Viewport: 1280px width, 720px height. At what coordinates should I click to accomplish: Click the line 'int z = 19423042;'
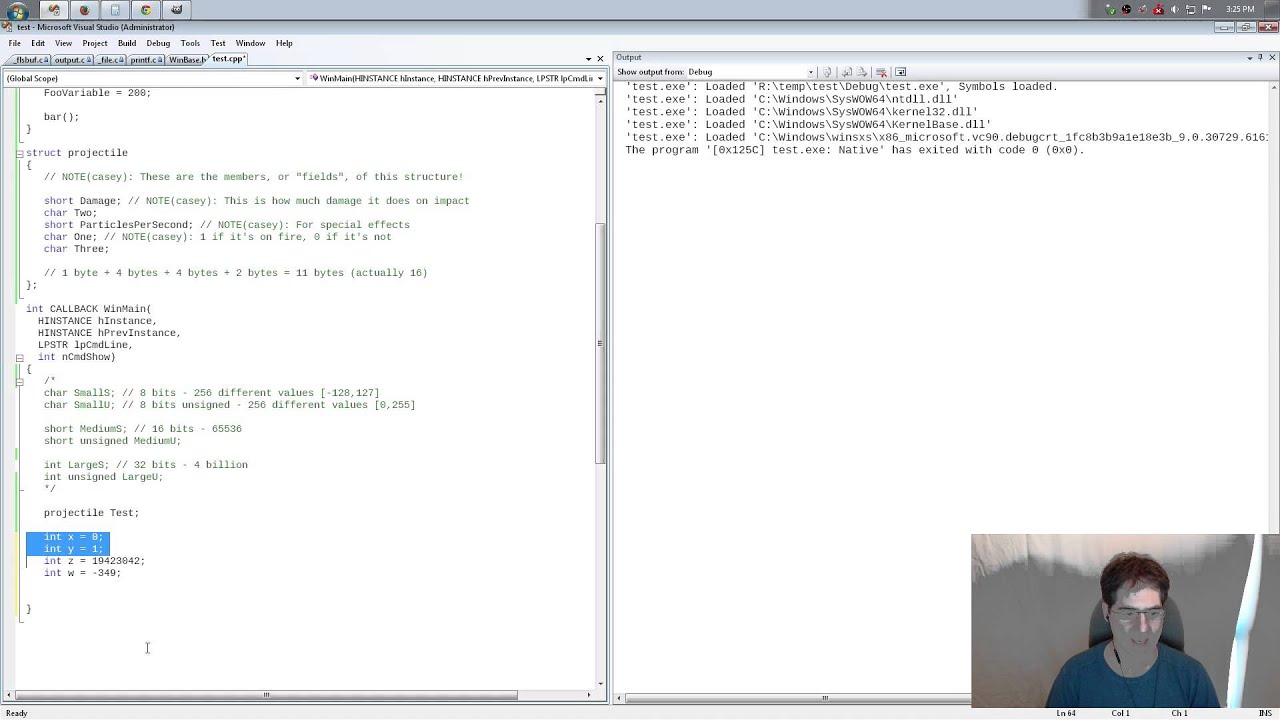[94, 561]
